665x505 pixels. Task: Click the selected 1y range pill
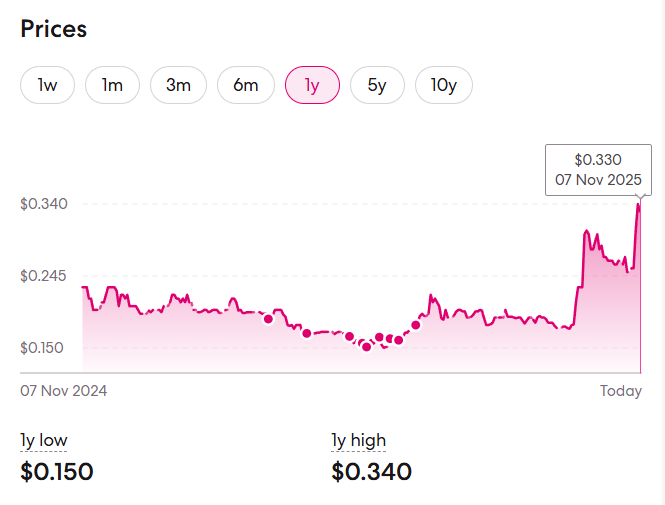312,85
